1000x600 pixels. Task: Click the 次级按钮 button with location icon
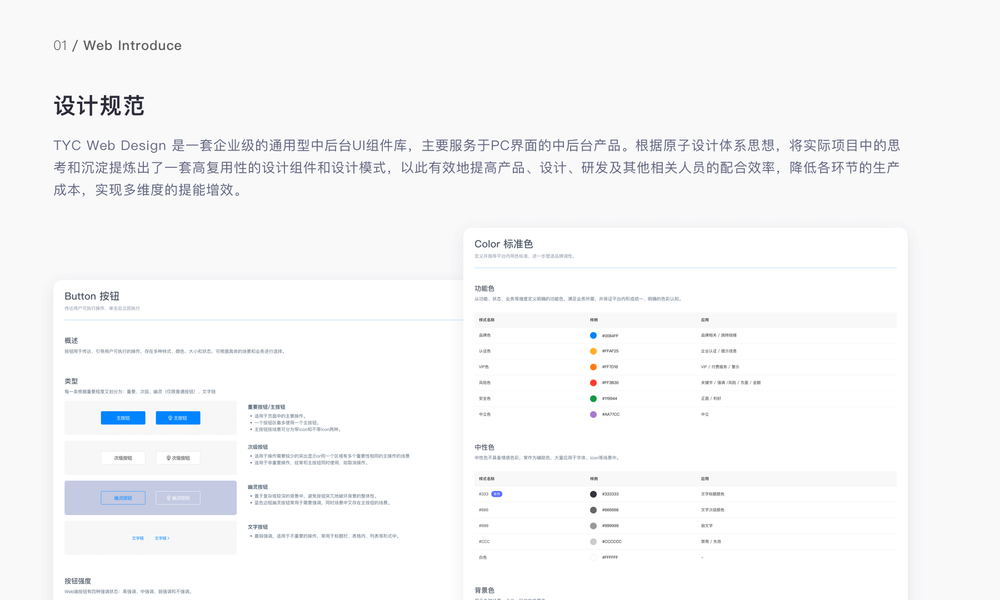click(x=178, y=458)
